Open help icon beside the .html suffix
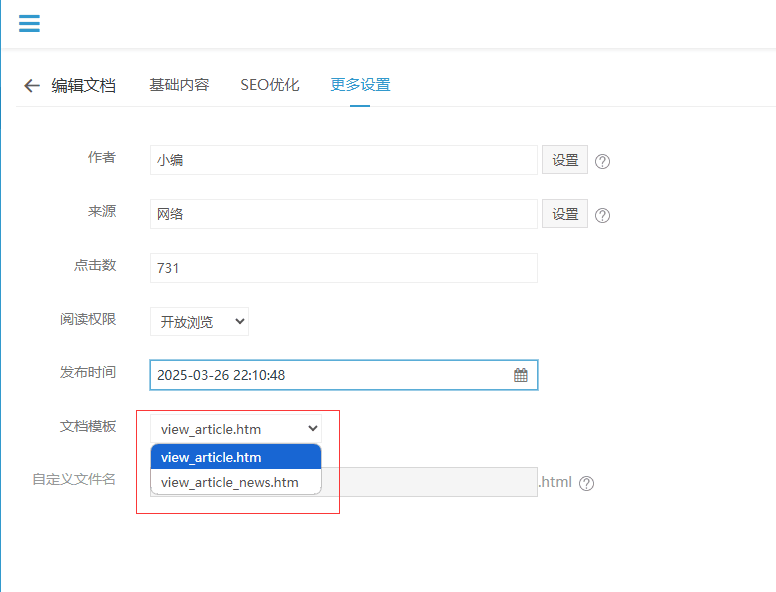 click(x=586, y=483)
